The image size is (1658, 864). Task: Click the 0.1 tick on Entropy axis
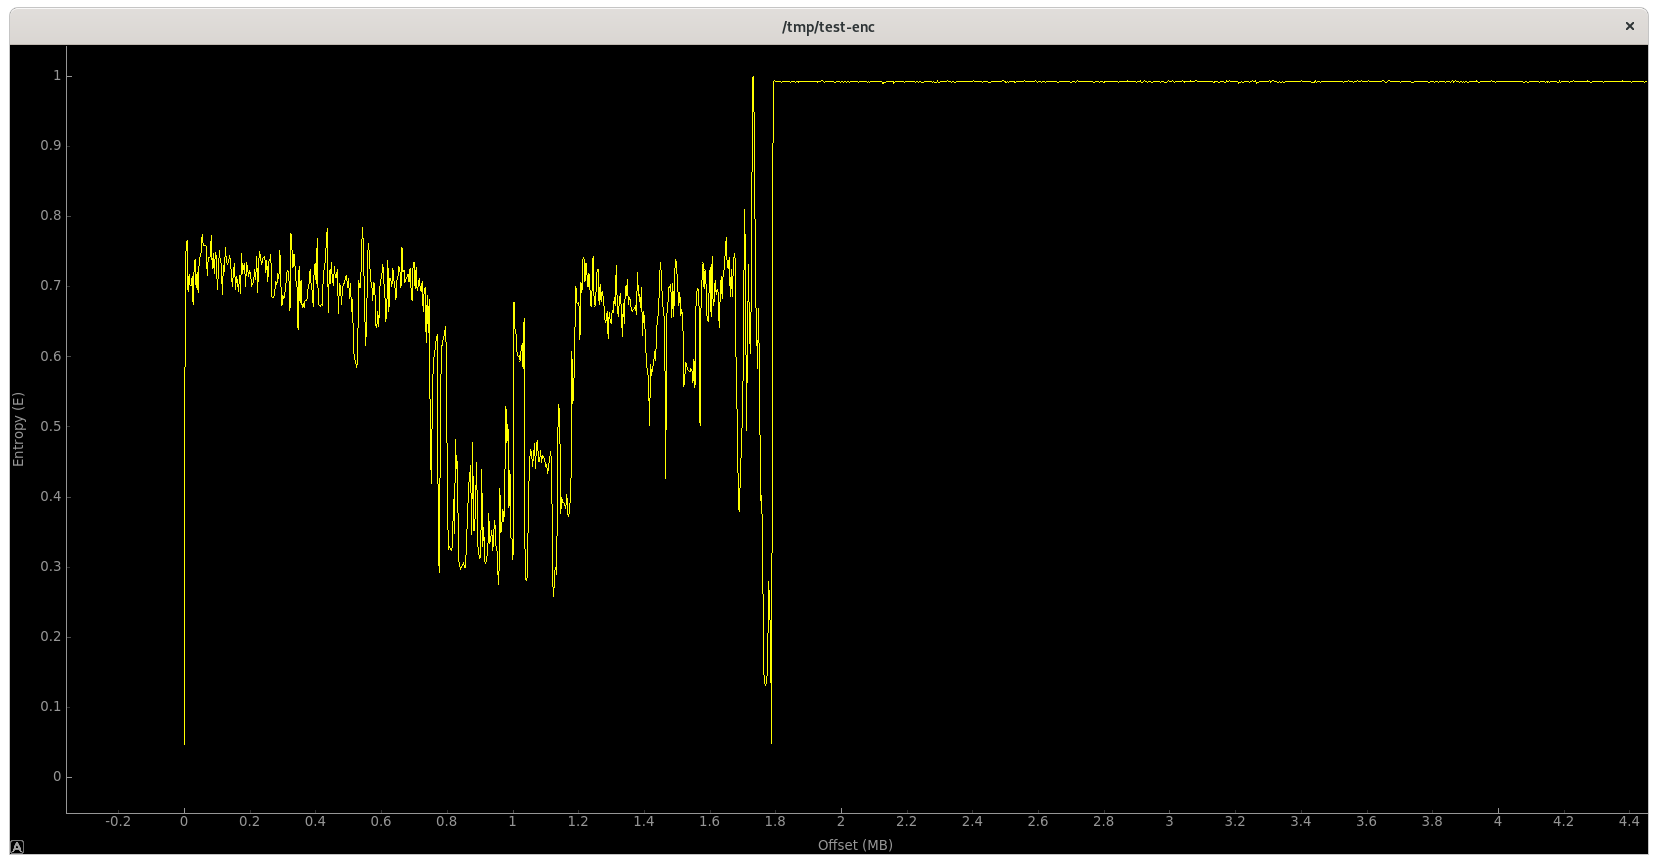(x=50, y=706)
